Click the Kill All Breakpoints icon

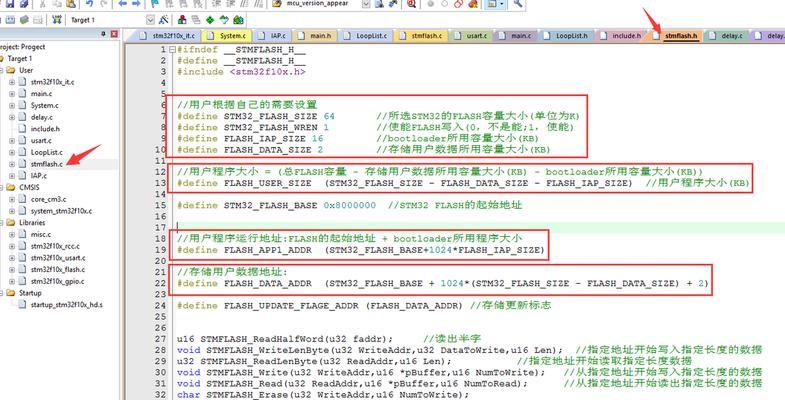click(x=473, y=4)
